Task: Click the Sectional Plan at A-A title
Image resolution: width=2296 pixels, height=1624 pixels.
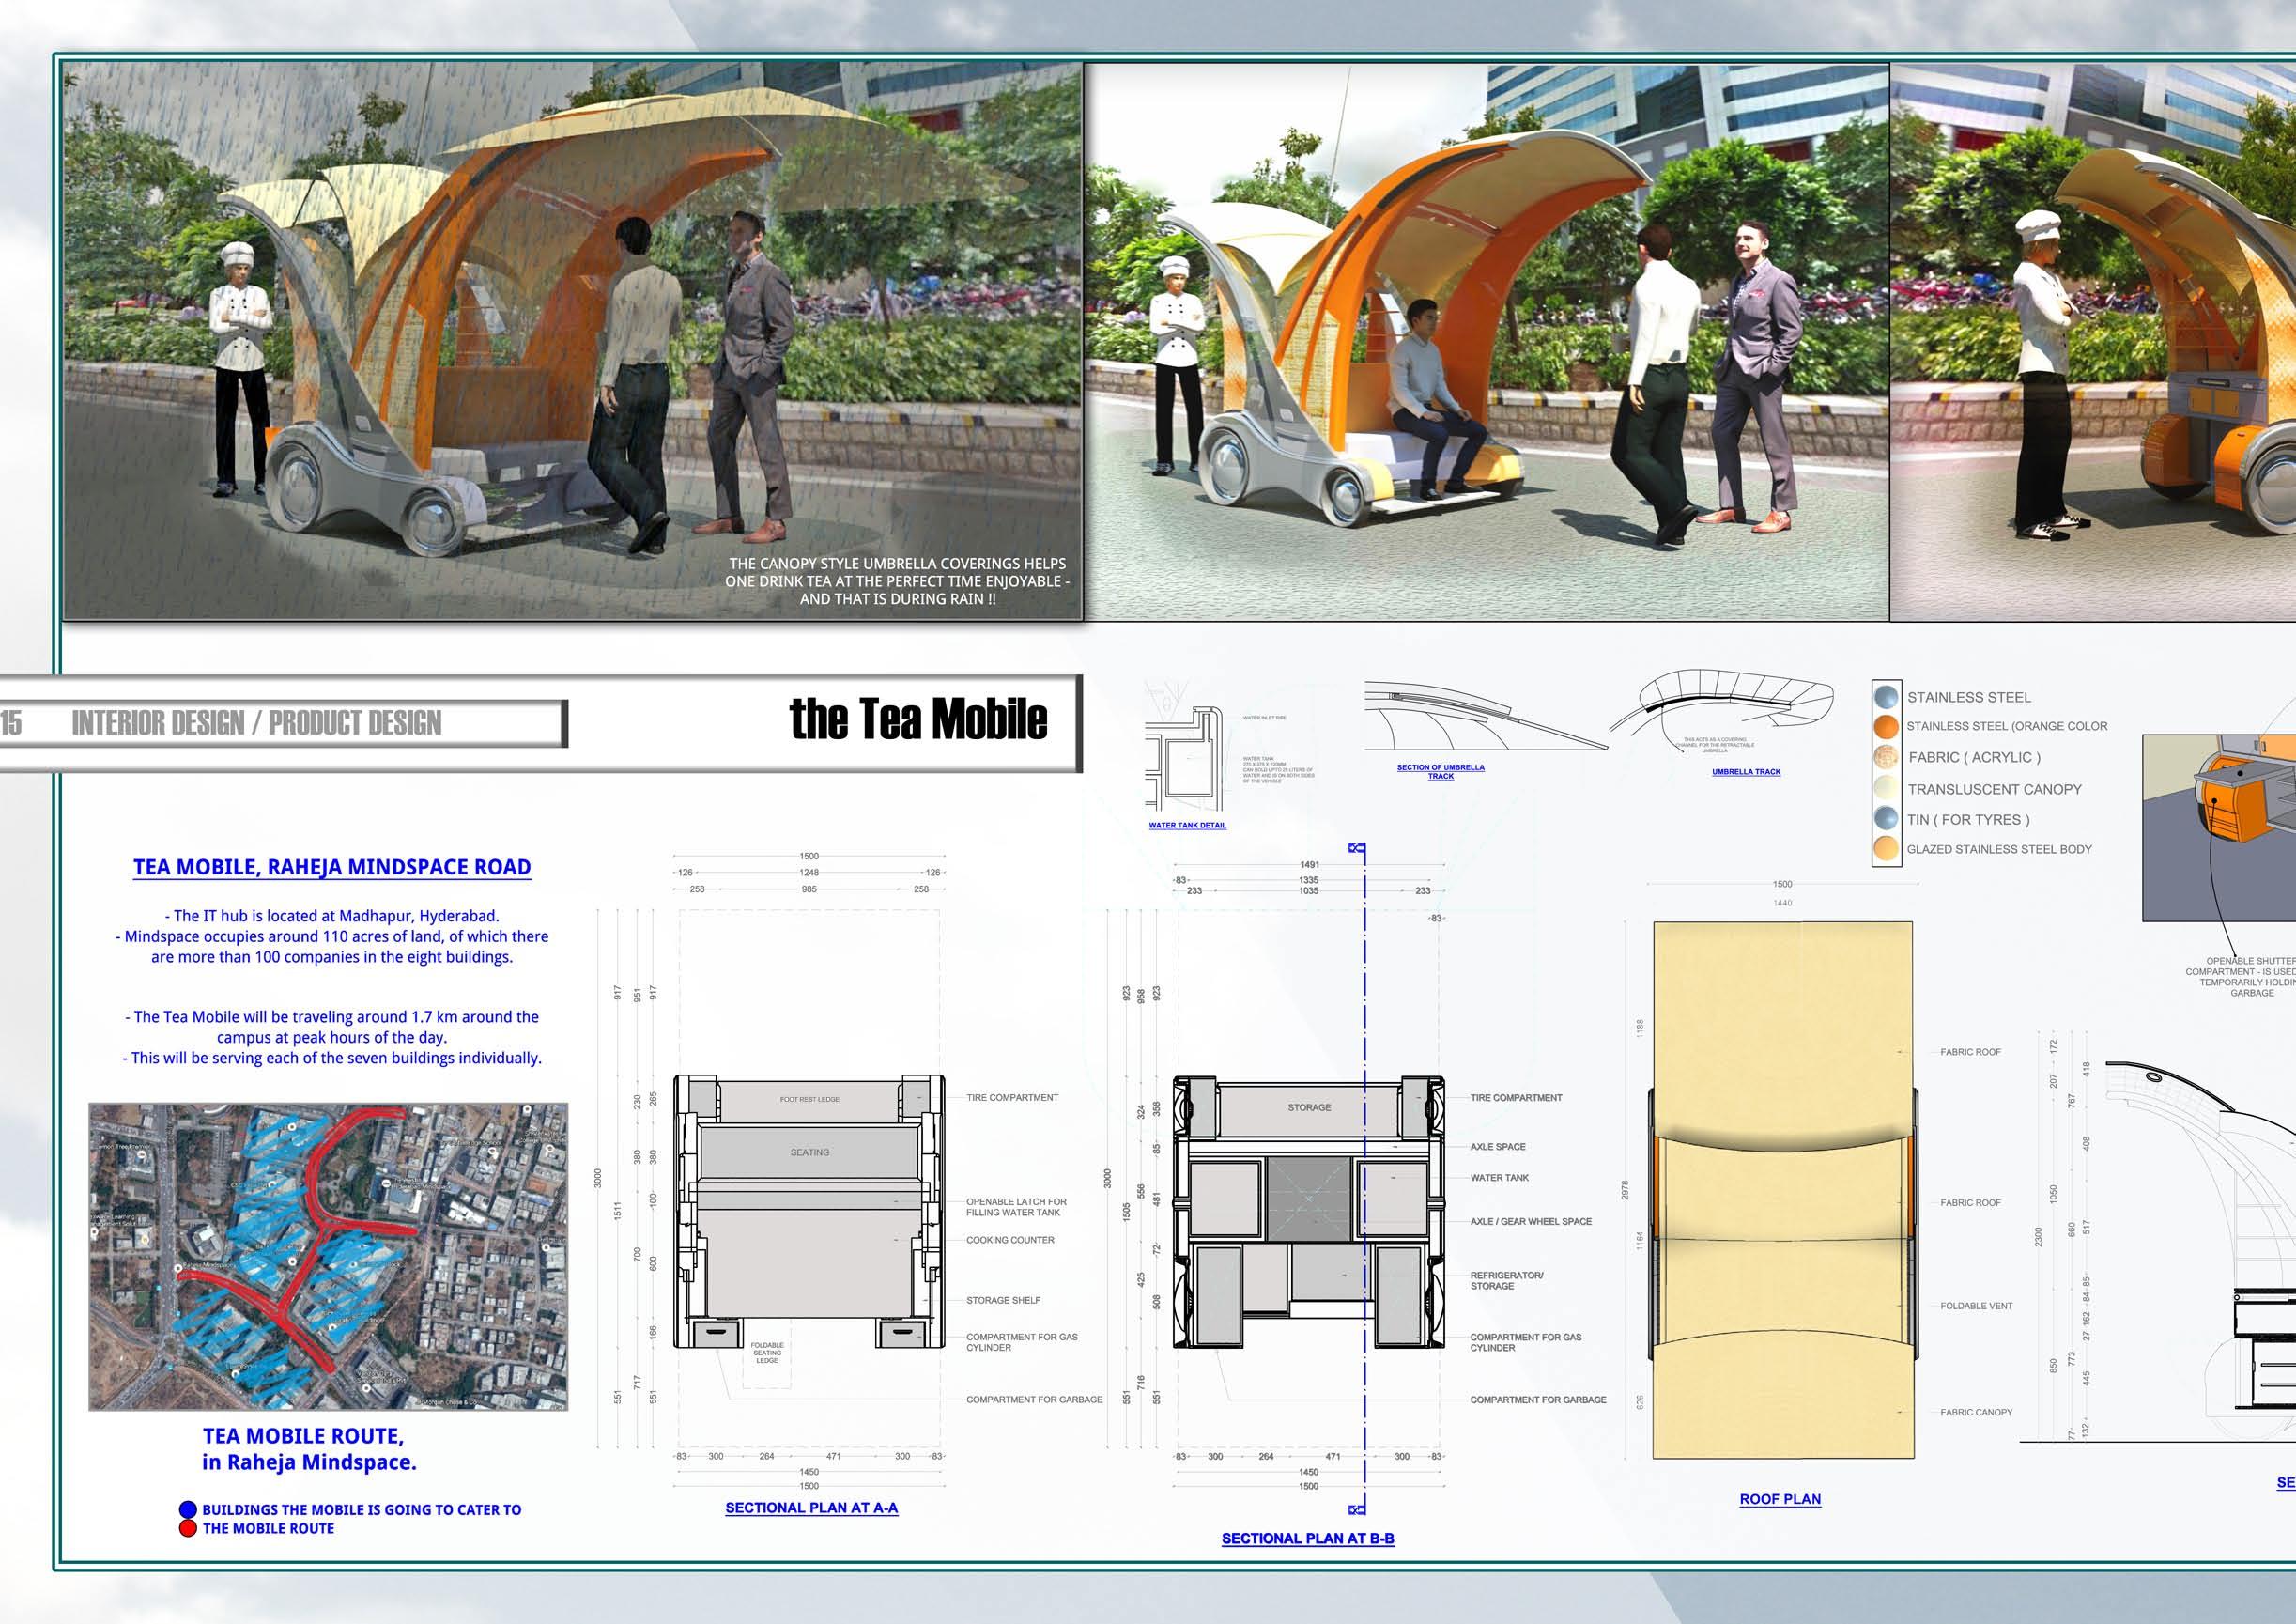Action: [811, 1508]
